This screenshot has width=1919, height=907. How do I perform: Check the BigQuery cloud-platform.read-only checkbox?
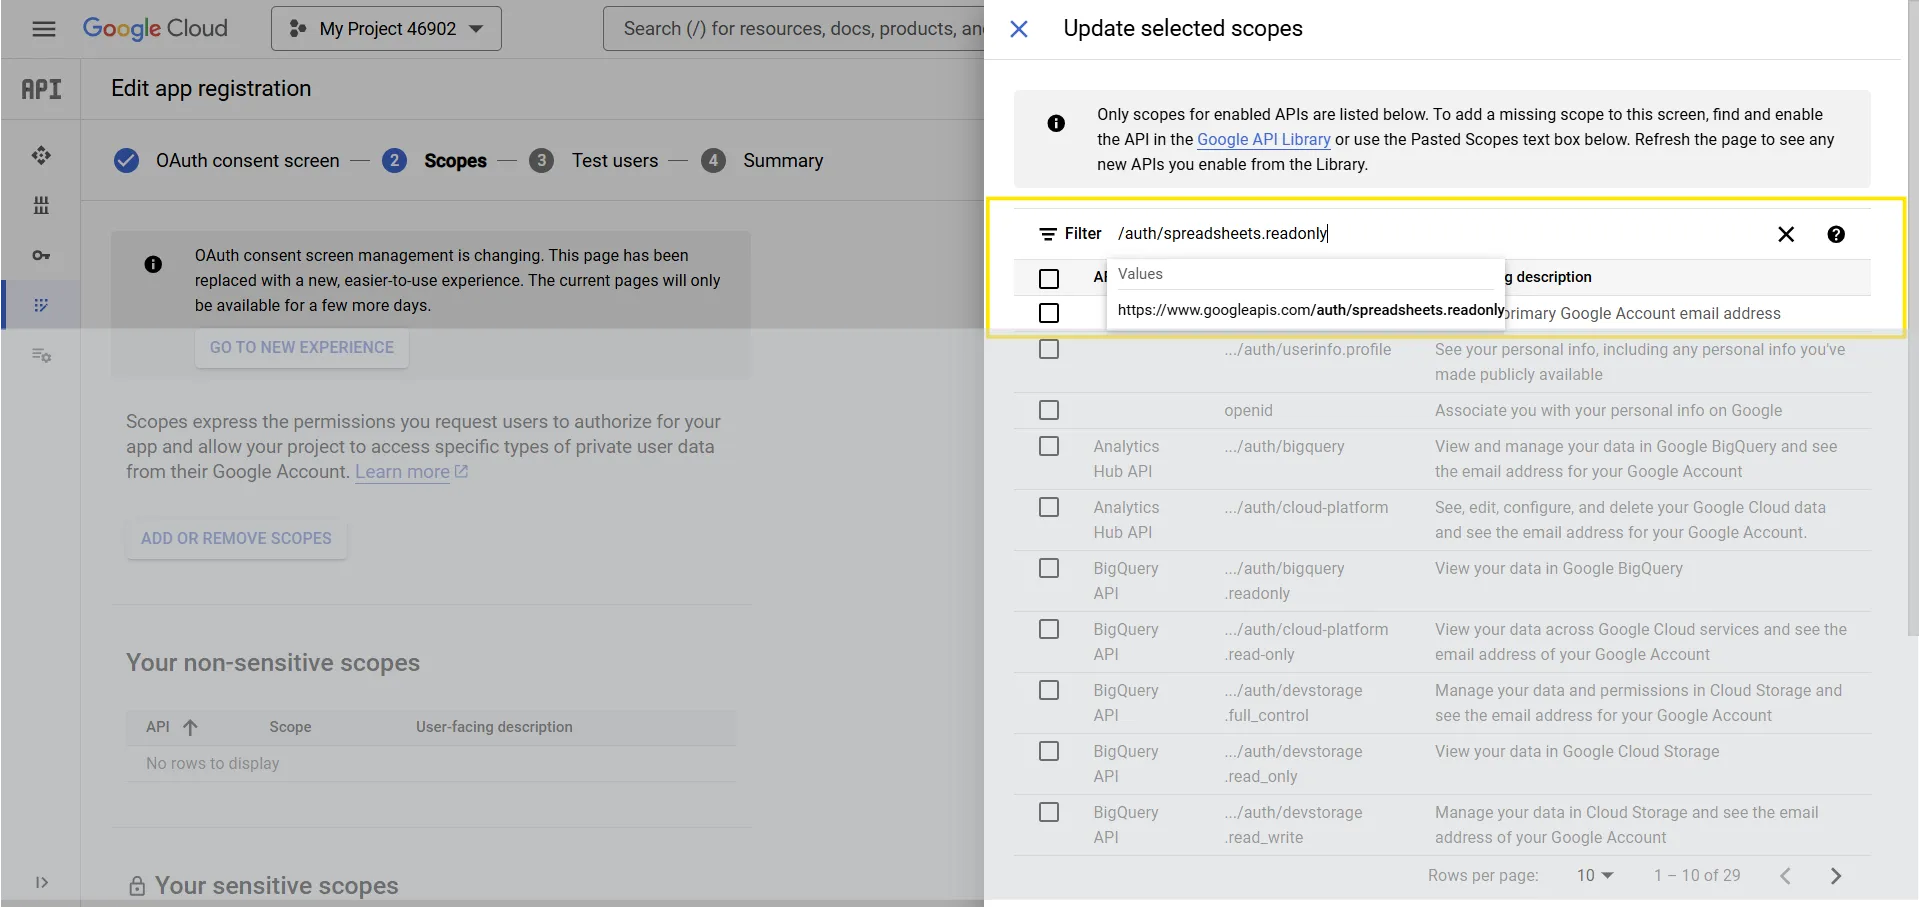click(x=1049, y=629)
